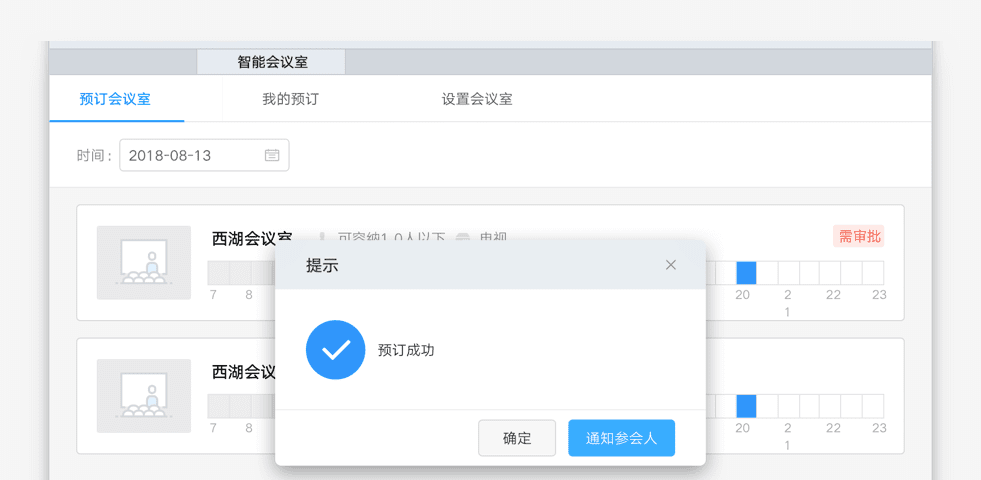Viewport: 981px width, 480px height.
Task: Choose the 7 o'clock slot in the second room
Action: (x=218, y=406)
